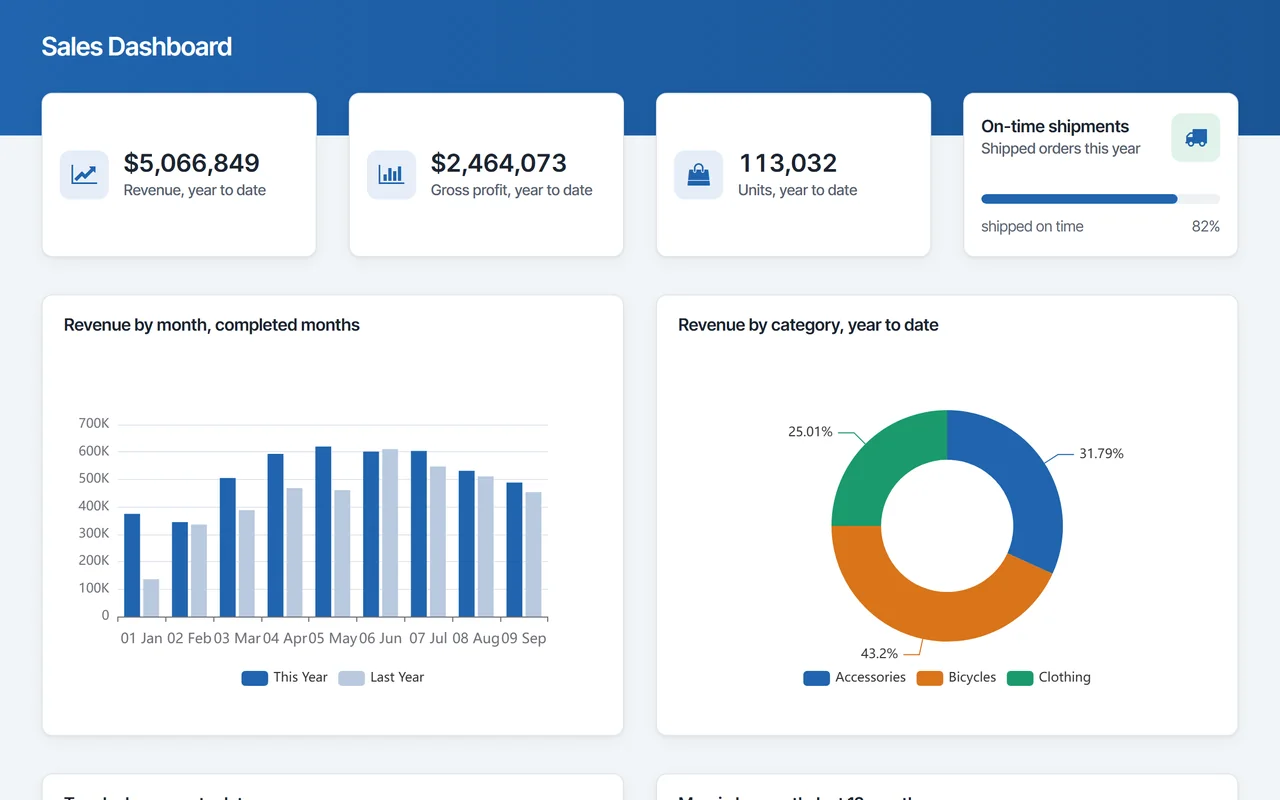Click the "Shipped orders this year" subtitle

(x=1061, y=149)
